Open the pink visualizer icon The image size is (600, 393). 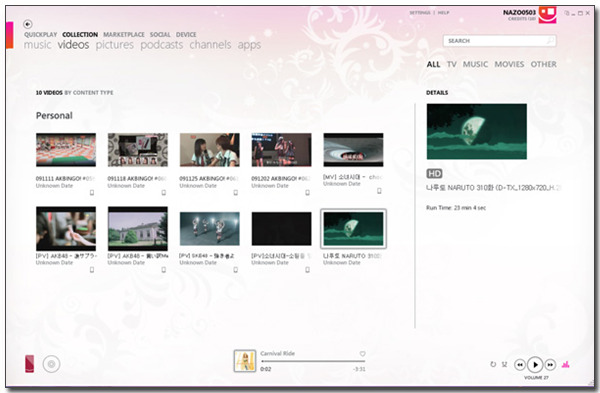coord(565,364)
